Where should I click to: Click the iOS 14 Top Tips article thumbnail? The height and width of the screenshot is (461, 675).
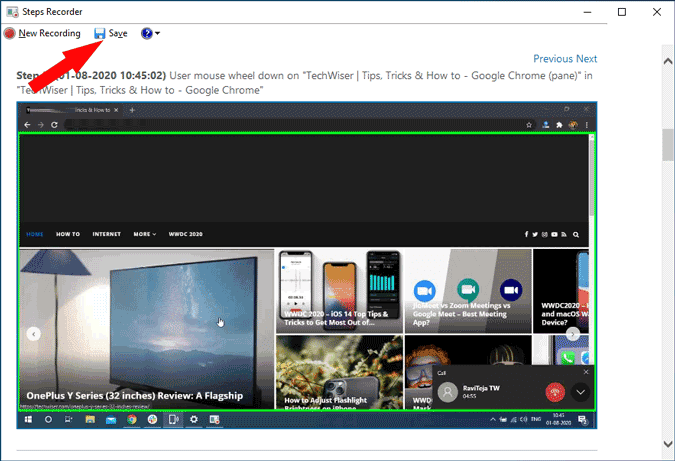point(339,291)
